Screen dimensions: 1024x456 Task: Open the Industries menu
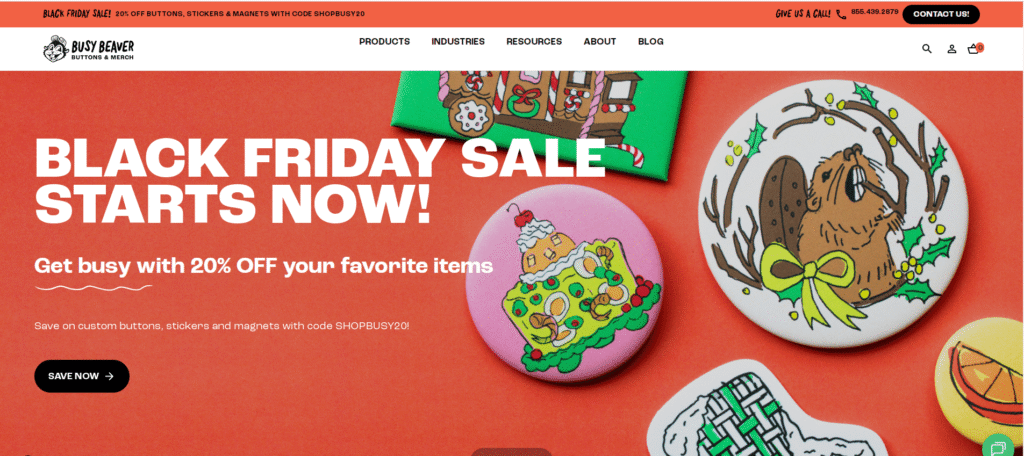pyautogui.click(x=458, y=41)
